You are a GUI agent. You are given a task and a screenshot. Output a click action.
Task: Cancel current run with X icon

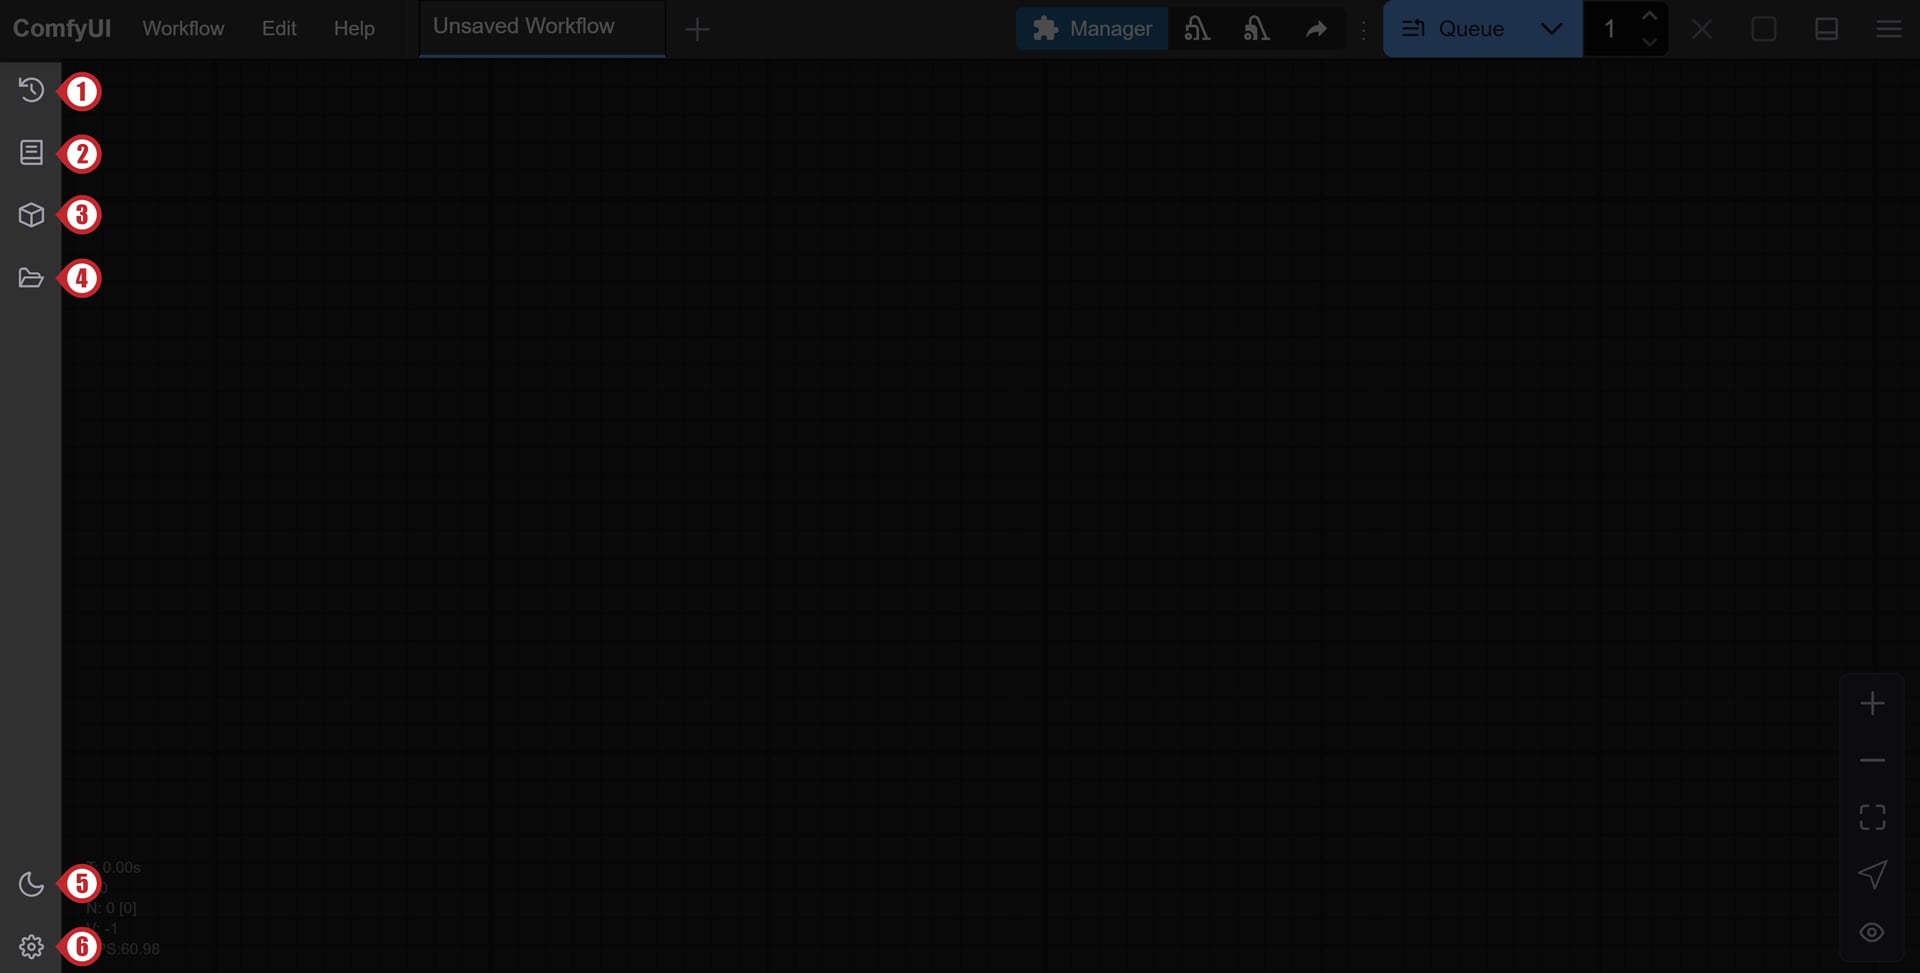(x=1702, y=29)
